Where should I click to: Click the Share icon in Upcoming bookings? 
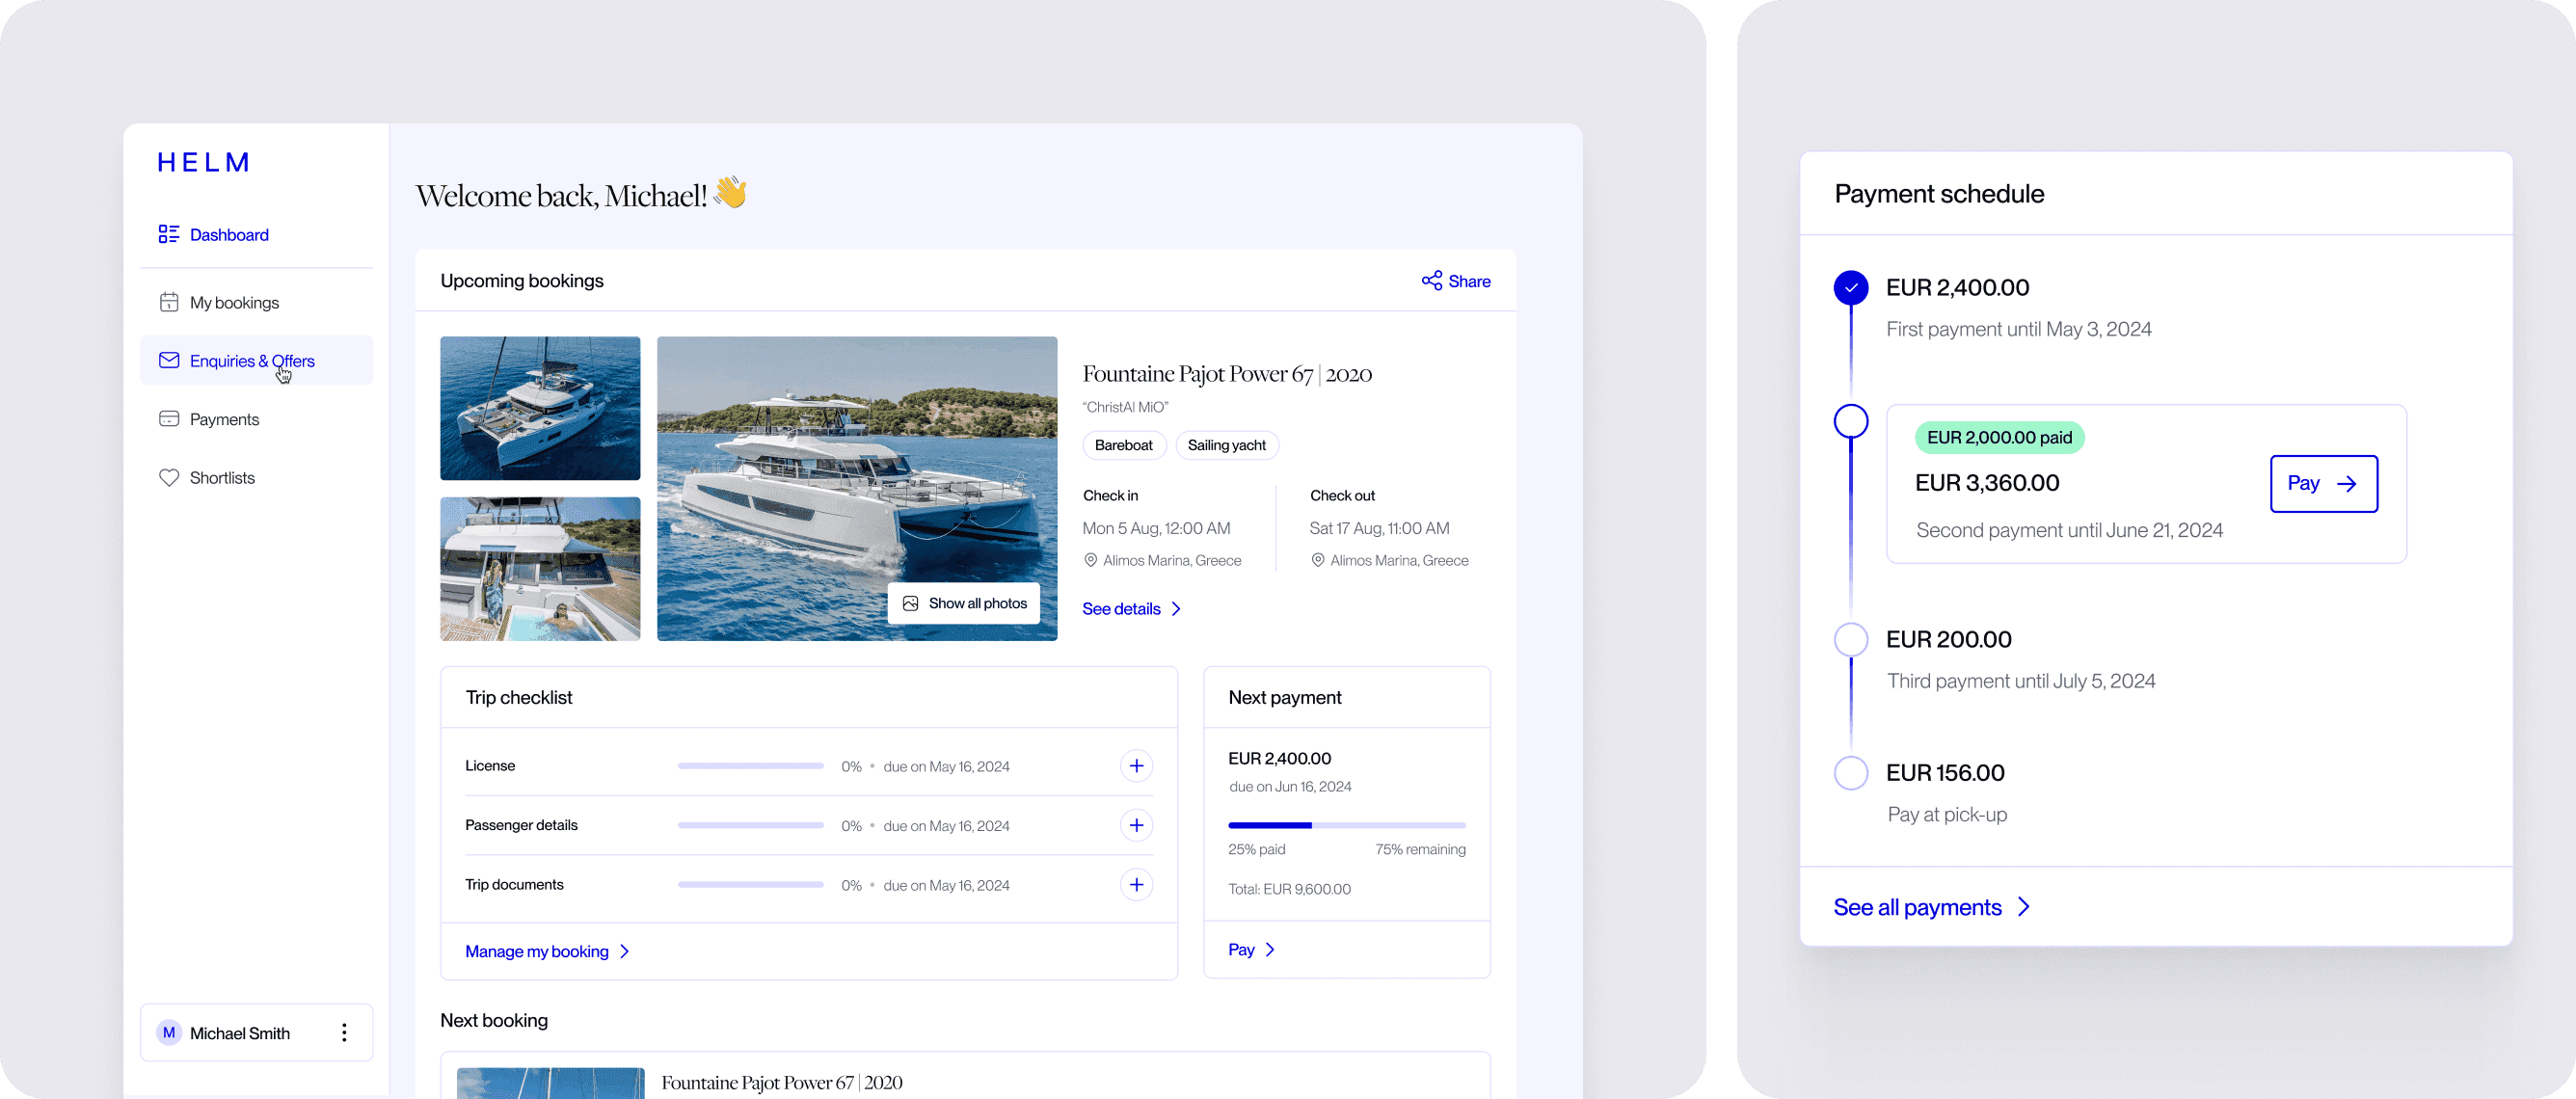tap(1431, 281)
